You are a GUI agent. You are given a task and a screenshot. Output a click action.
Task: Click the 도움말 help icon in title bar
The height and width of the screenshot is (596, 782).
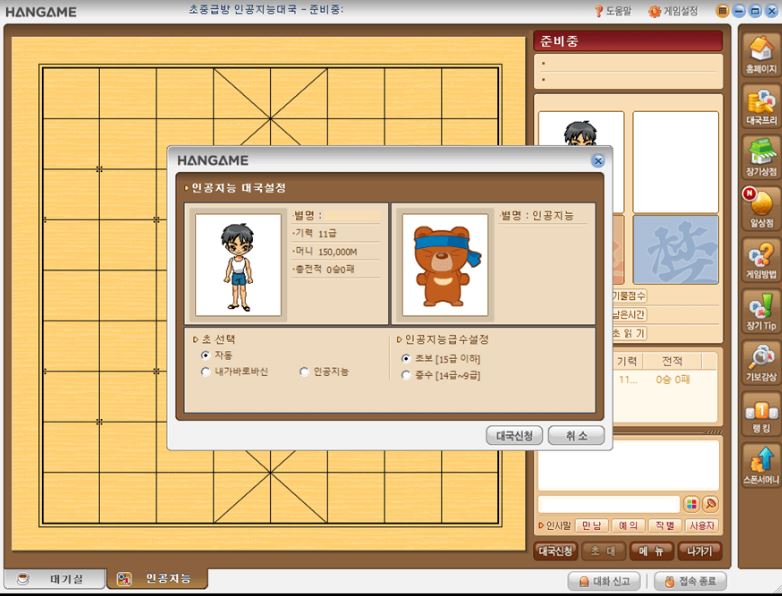[x=612, y=10]
